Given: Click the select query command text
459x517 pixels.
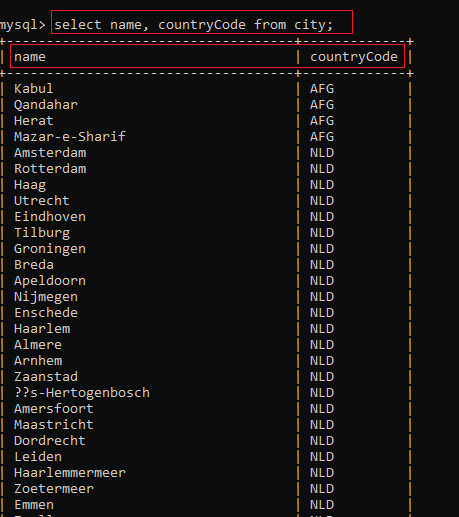Looking at the screenshot, I should click(x=194, y=25).
